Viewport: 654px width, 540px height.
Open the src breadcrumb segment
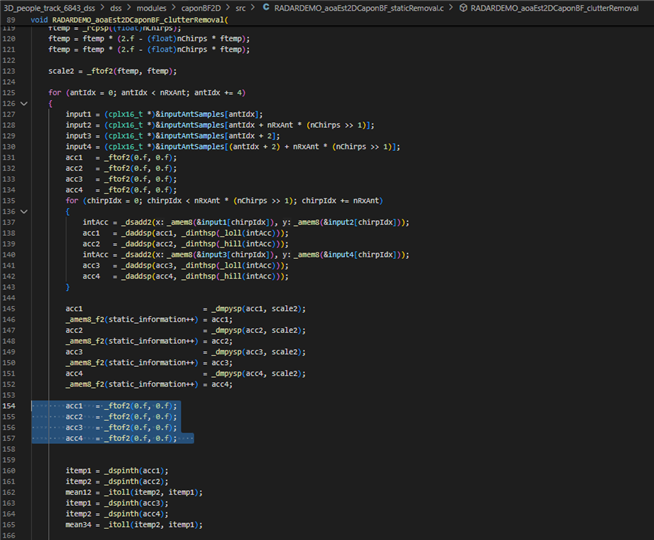240,8
